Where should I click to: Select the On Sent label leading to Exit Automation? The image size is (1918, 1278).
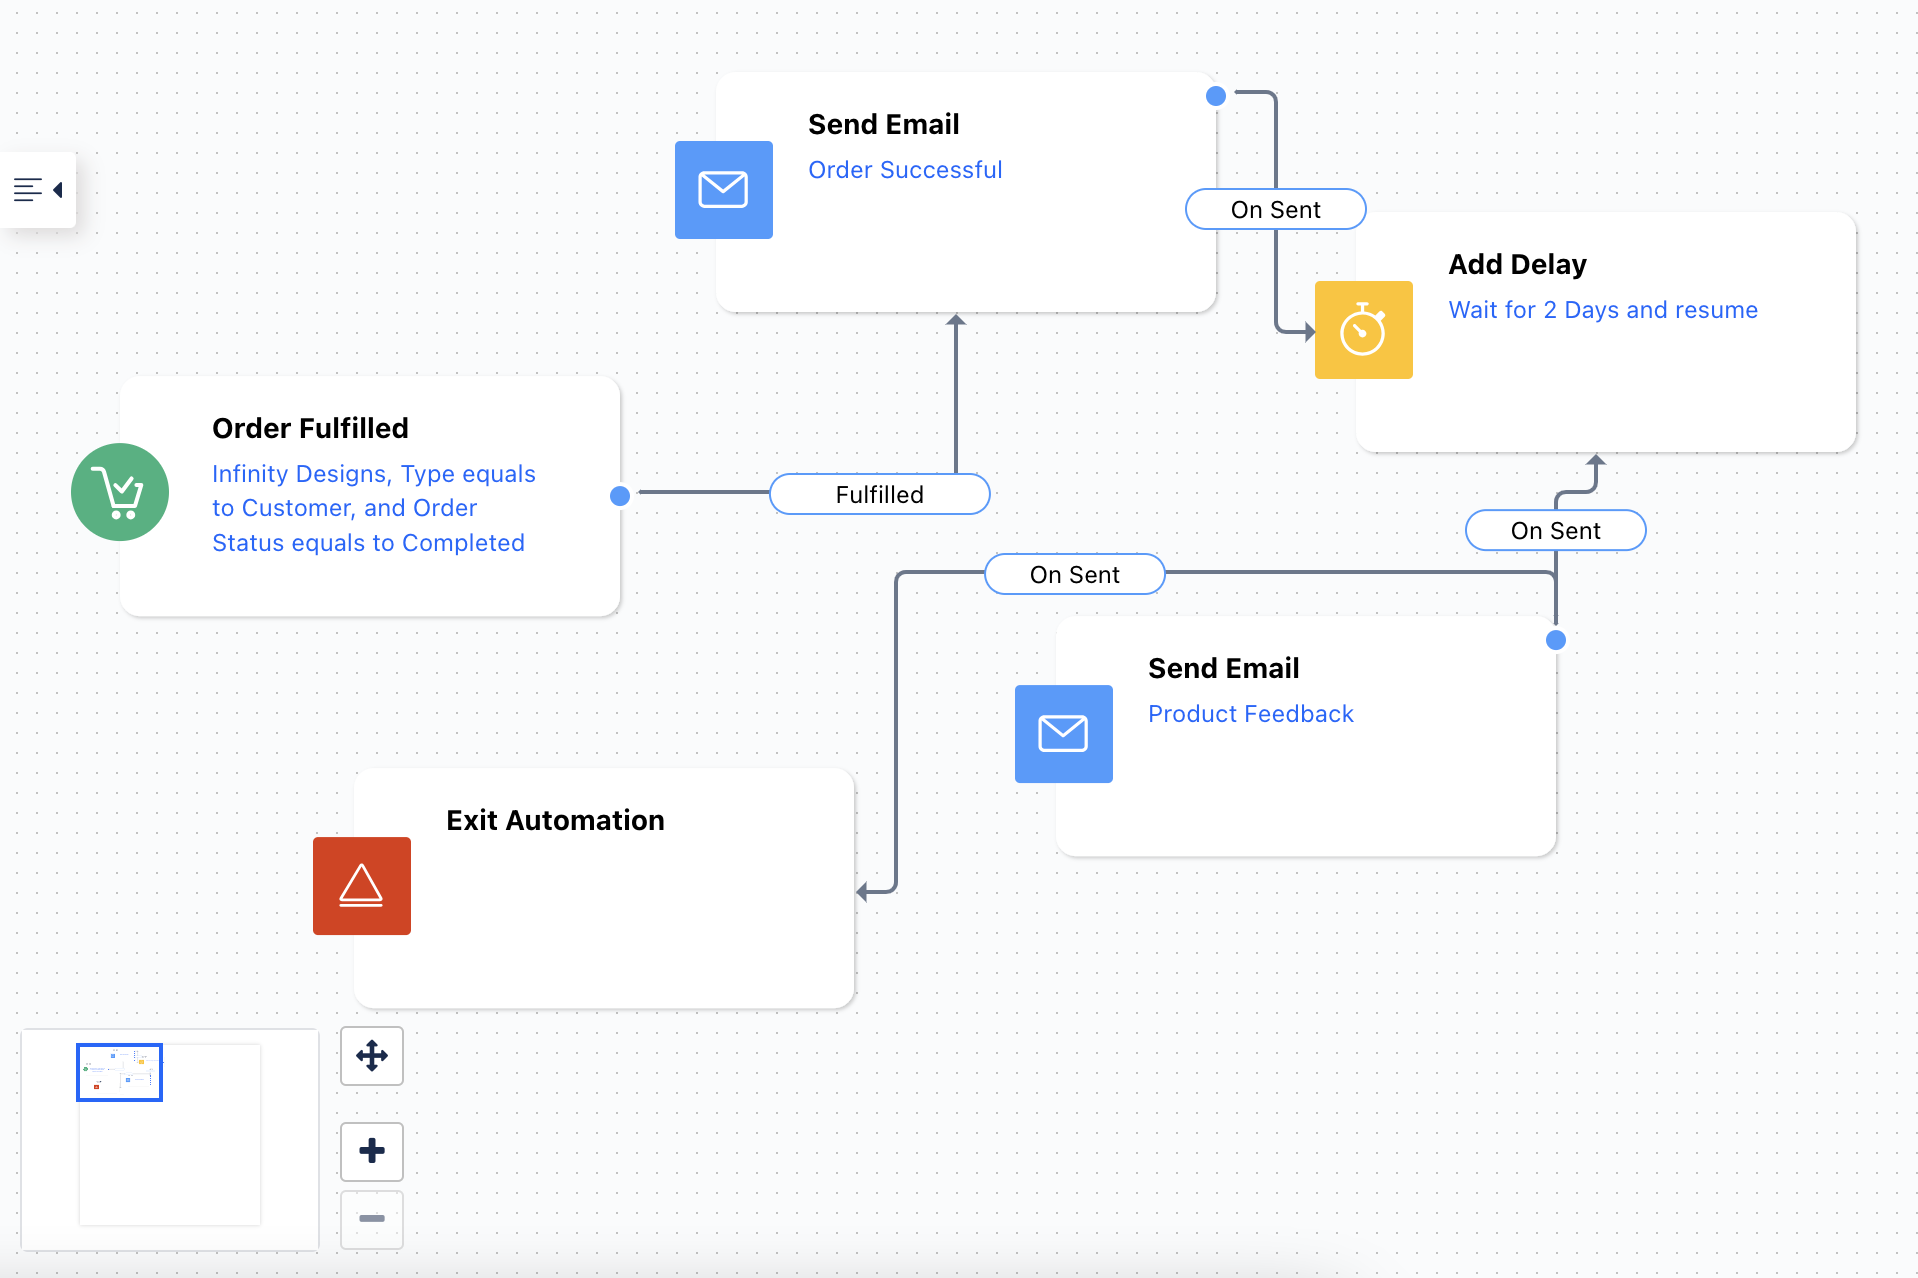1075,574
